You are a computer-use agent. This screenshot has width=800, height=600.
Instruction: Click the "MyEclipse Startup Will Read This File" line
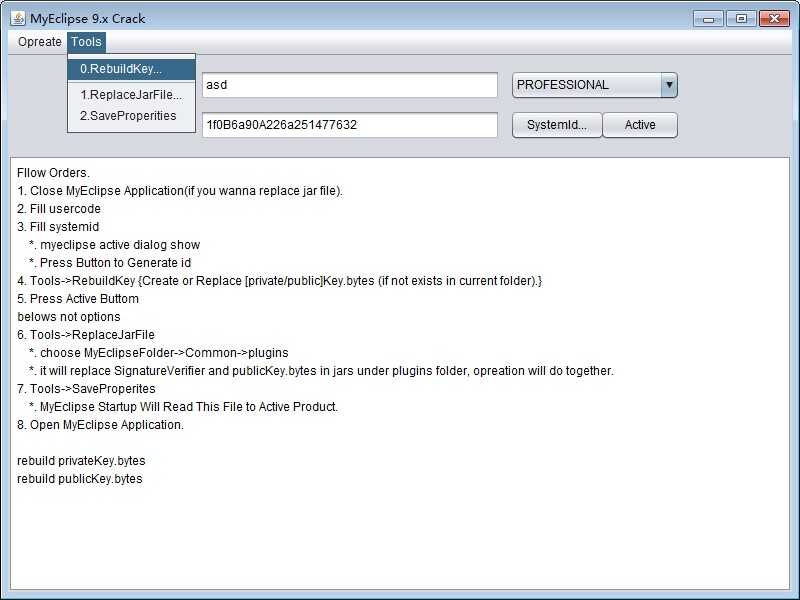(184, 407)
